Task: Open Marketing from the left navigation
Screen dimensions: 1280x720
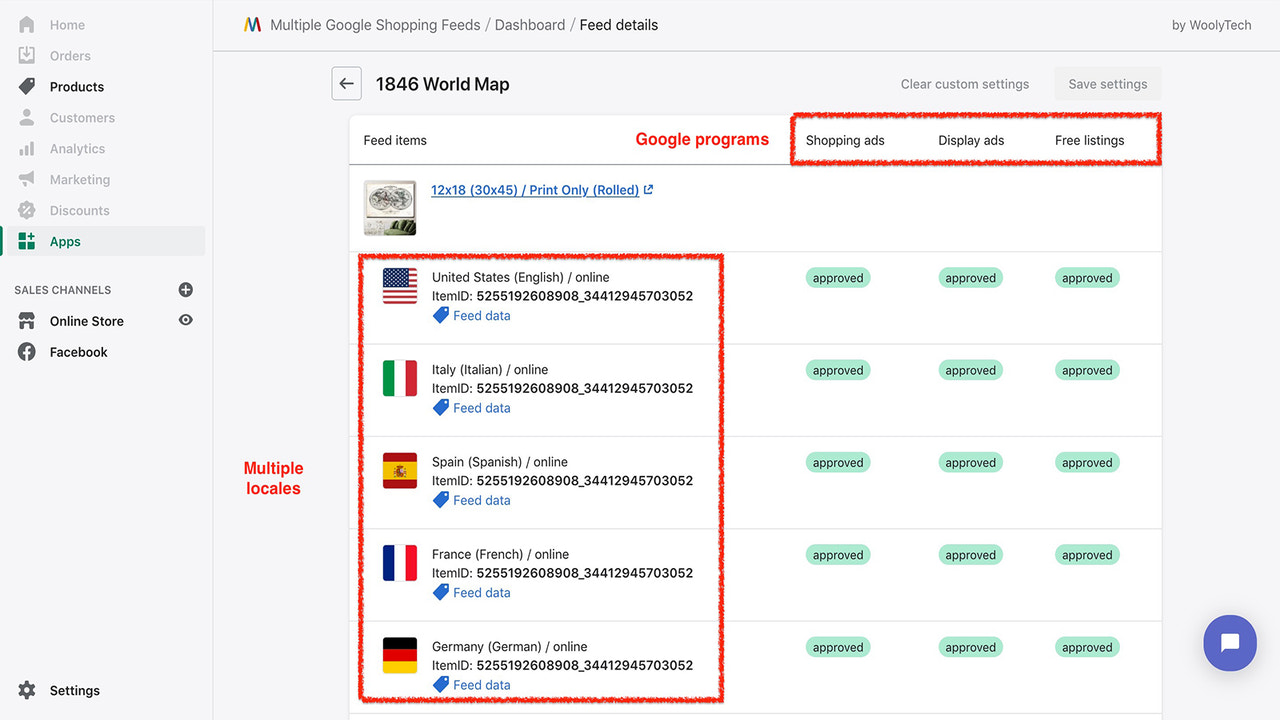Action: [25, 179]
